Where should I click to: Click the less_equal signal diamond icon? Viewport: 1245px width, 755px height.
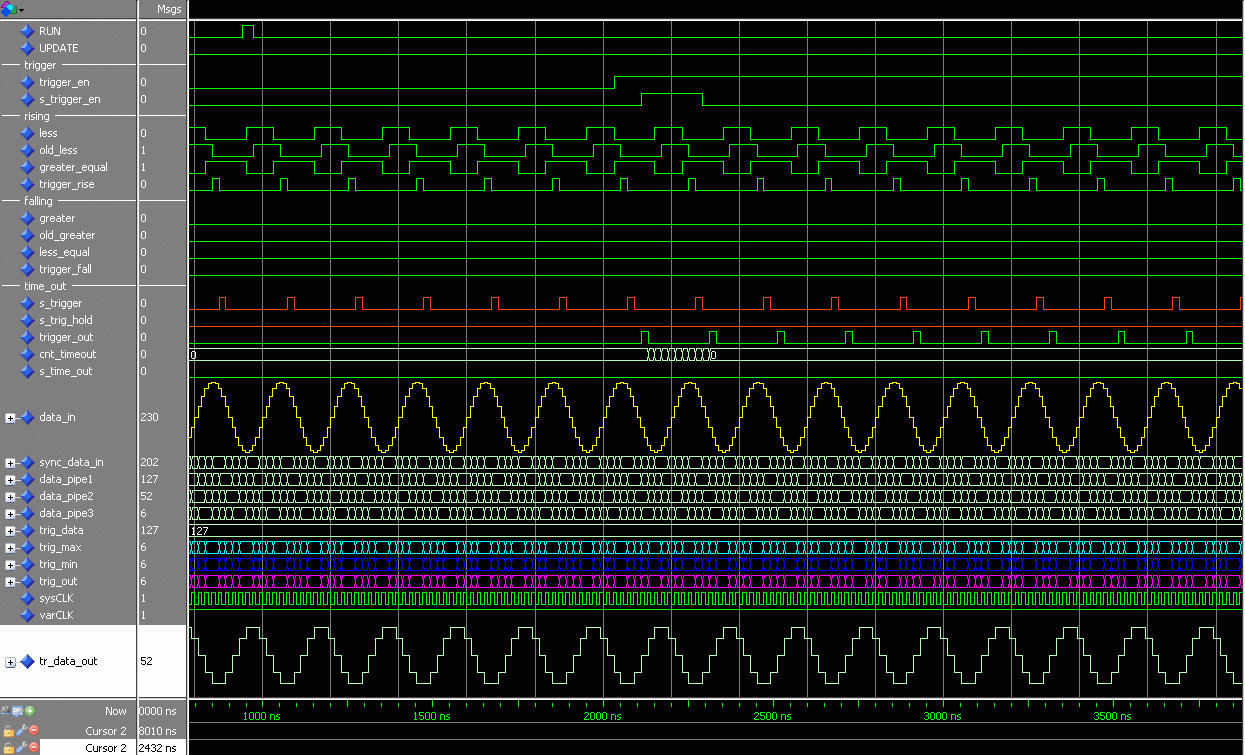click(x=27, y=252)
